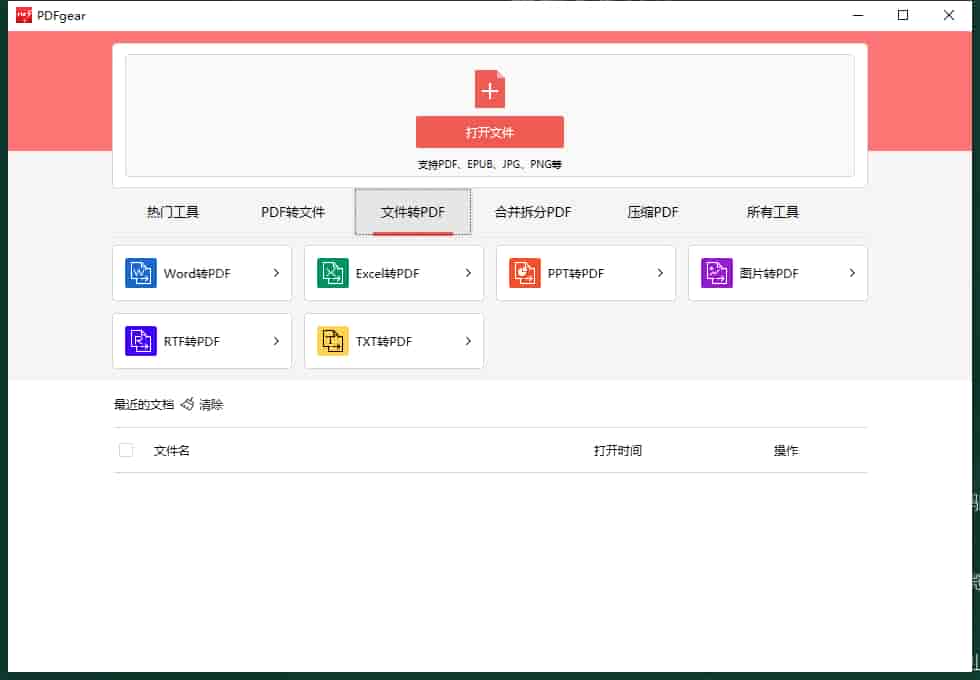
Task: Click the 打开时间 column header
Action: coord(618,451)
